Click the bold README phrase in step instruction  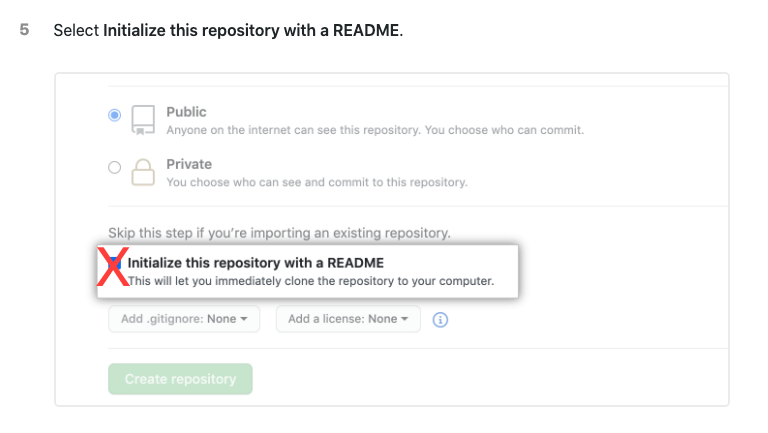pyautogui.click(x=251, y=30)
